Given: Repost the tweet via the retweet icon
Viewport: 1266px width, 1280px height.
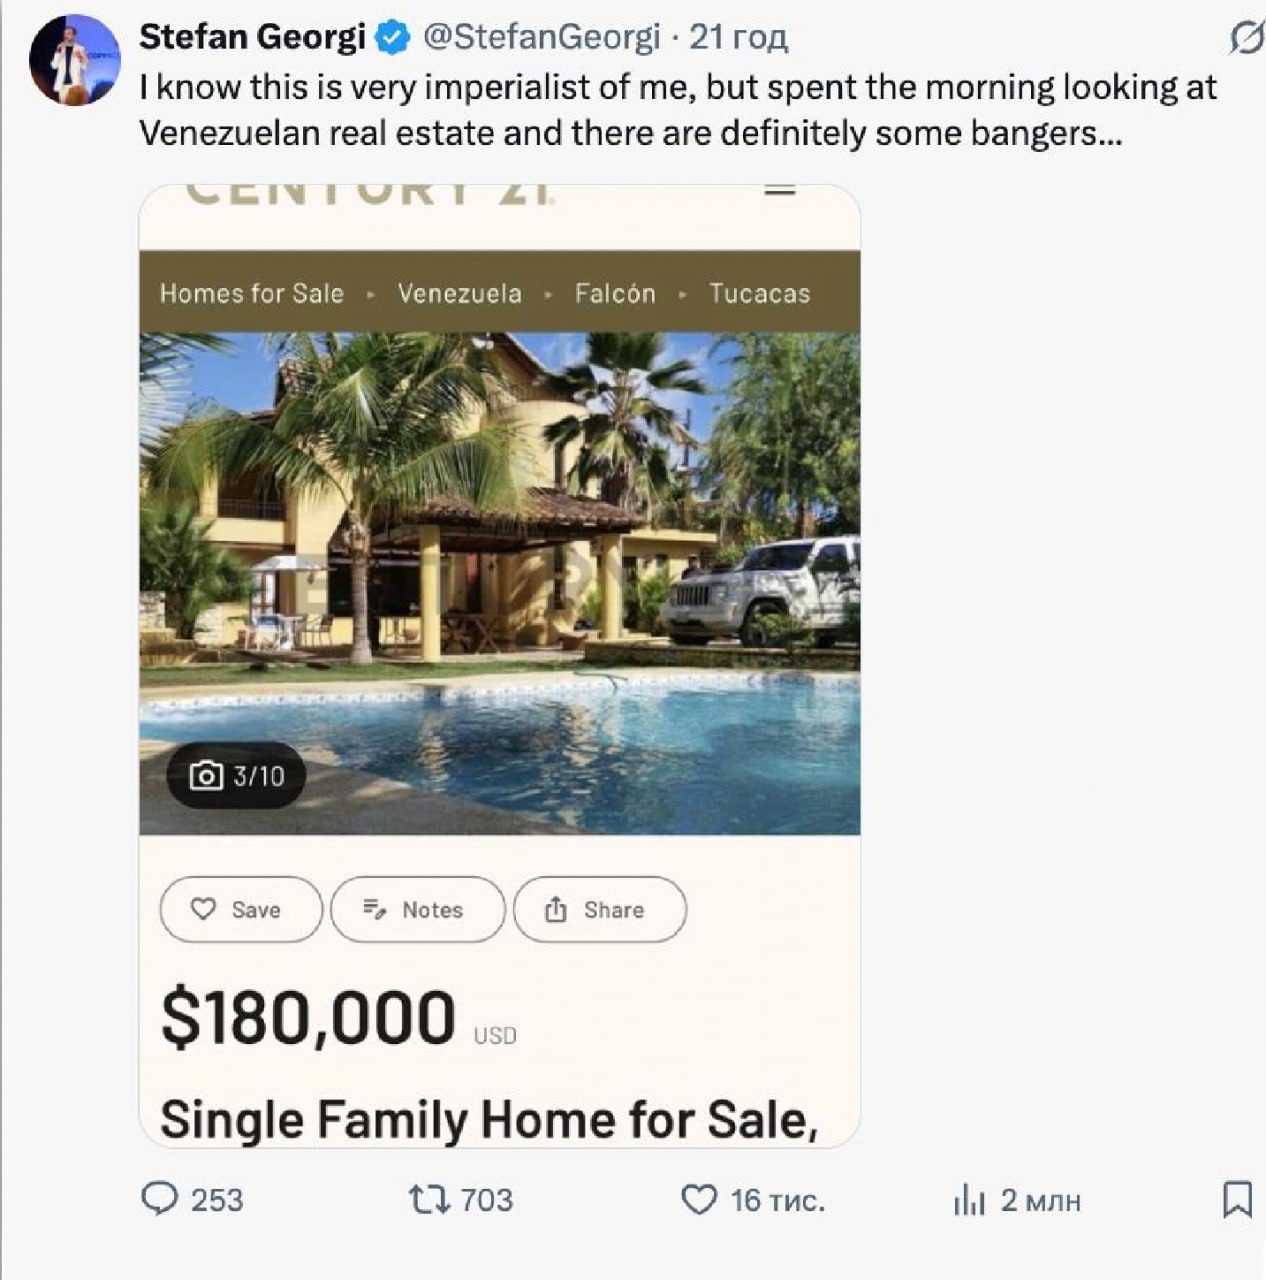Looking at the screenshot, I should [429, 1198].
